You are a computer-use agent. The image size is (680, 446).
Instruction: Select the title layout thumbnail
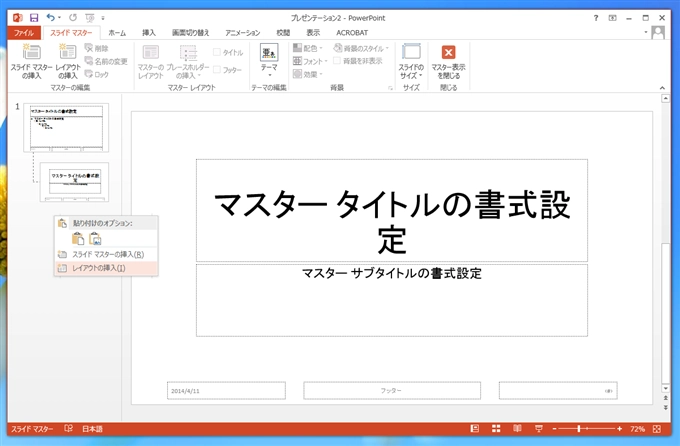tap(75, 182)
